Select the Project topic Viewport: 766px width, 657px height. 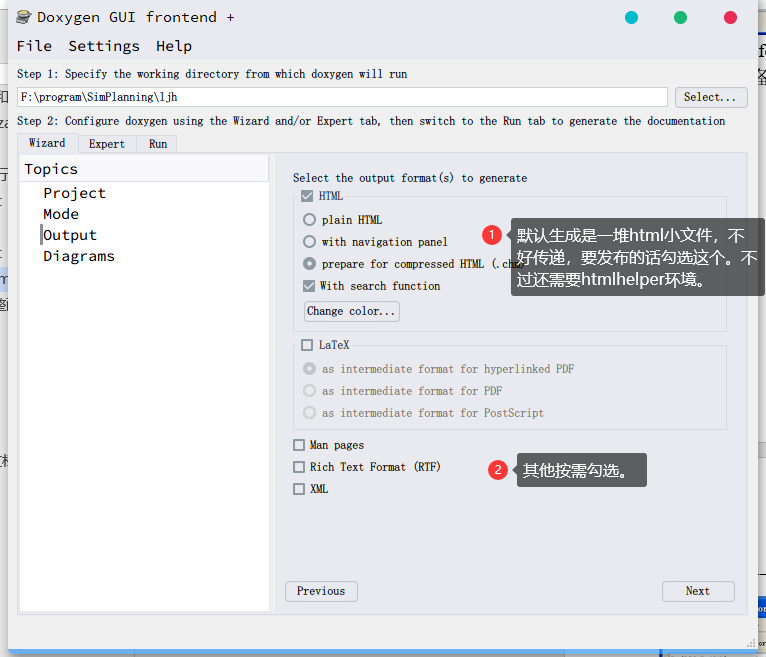coord(74,193)
